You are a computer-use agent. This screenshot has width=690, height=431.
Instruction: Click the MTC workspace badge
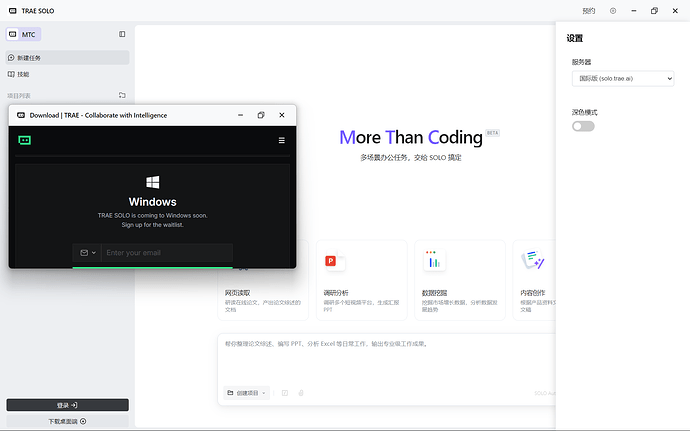23,34
